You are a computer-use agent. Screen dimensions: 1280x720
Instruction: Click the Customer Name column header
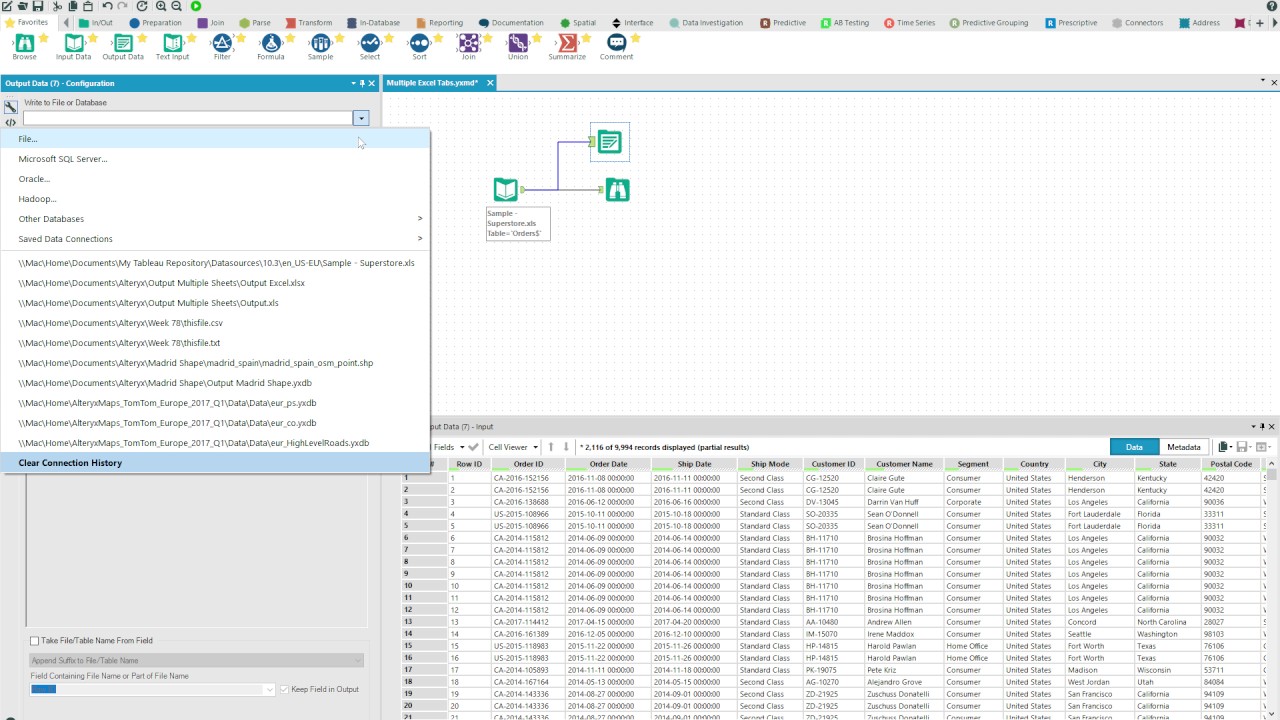(904, 464)
